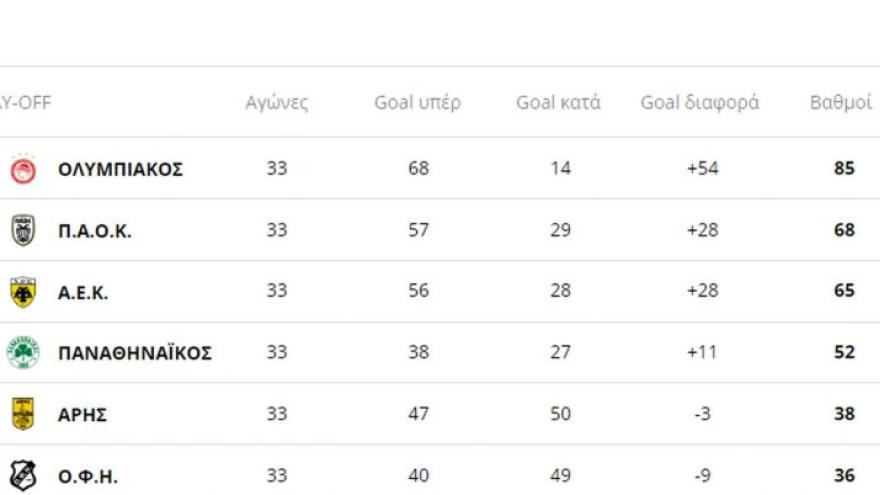Open the ΠΑΝΑΘΗΝΑΪΚΟΣ team name link
The height and width of the screenshot is (495, 880).
pyautogui.click(x=135, y=352)
